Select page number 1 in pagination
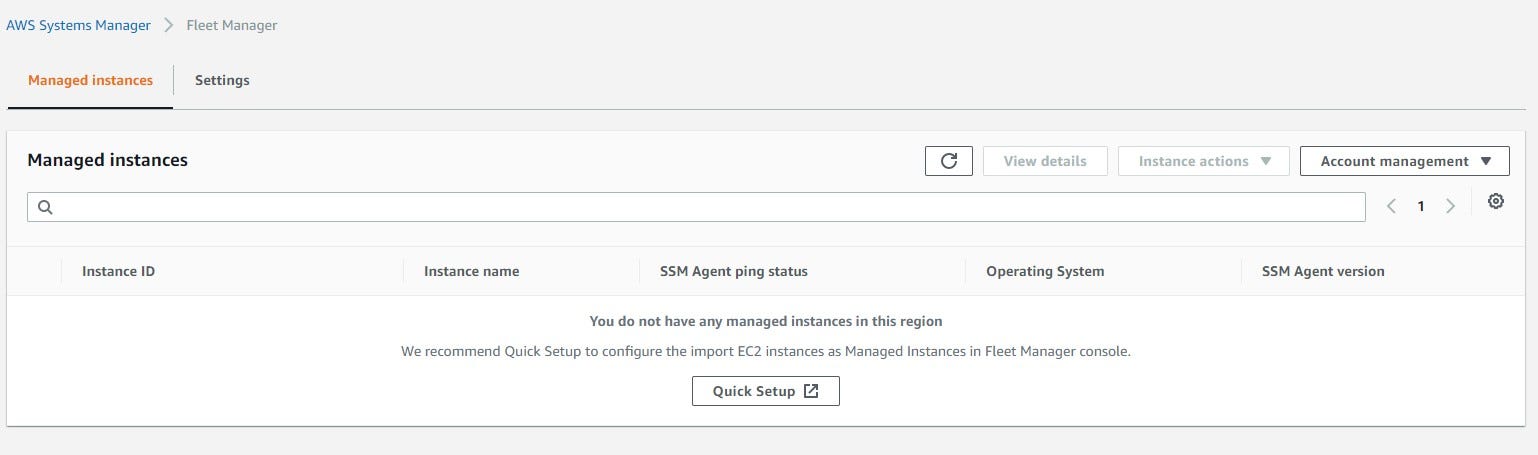Screen dimensions: 1538x455 pos(1420,207)
